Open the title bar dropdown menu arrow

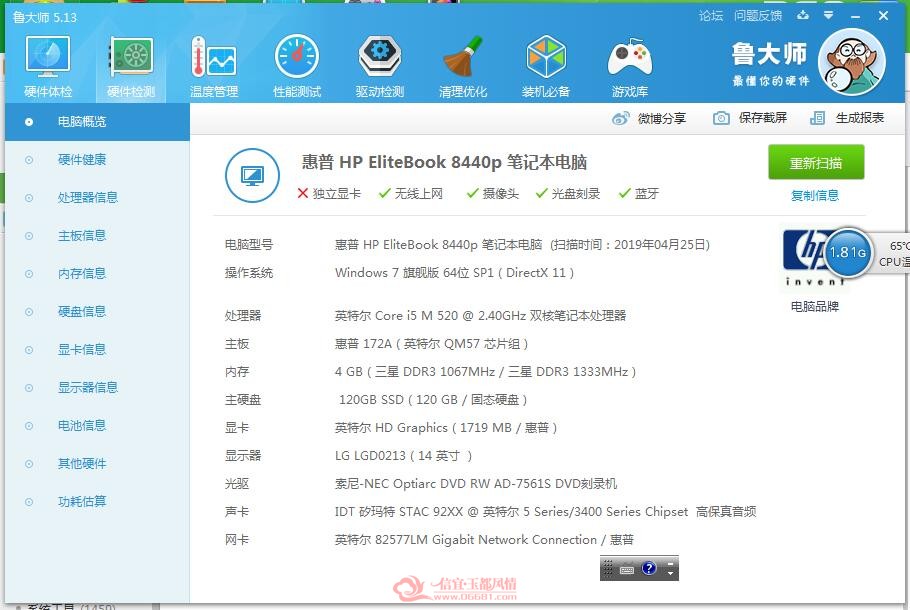pyautogui.click(x=829, y=15)
